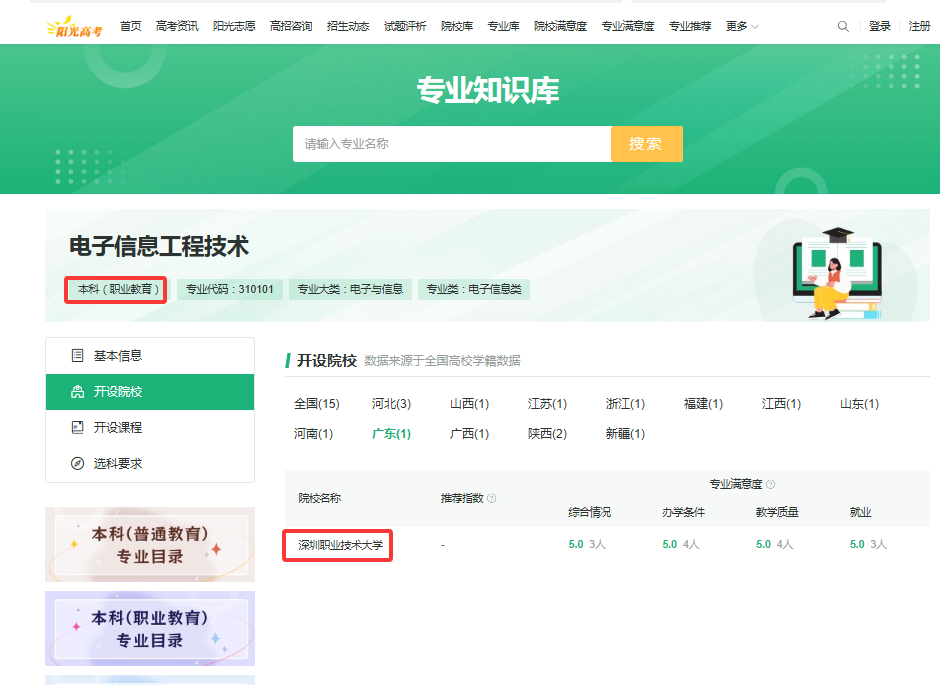Open 本科(职业教育)专业目录 banner

[x=150, y=628]
